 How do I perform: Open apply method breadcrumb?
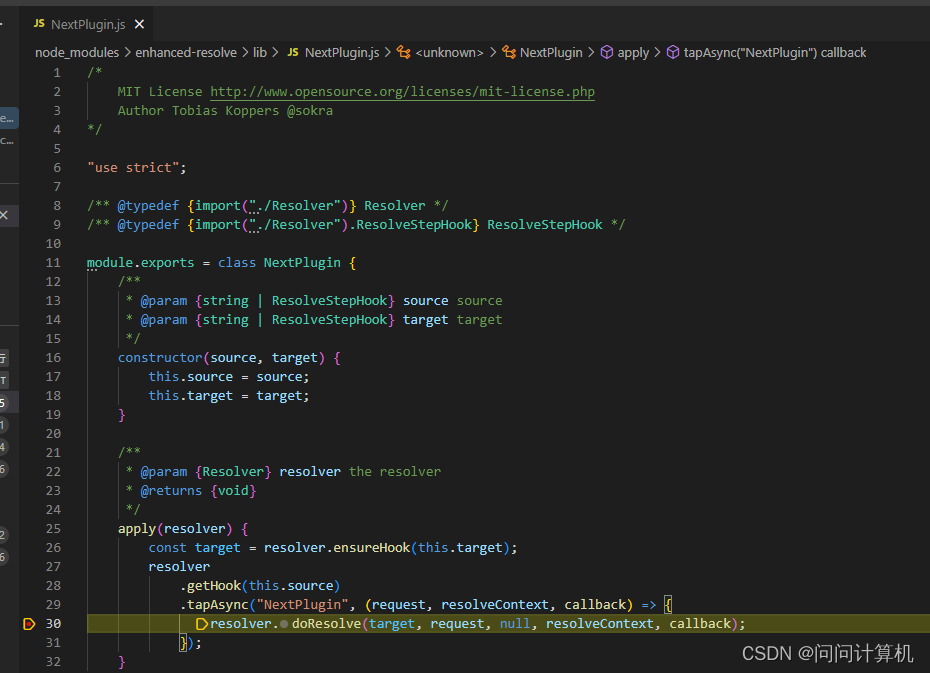click(633, 53)
